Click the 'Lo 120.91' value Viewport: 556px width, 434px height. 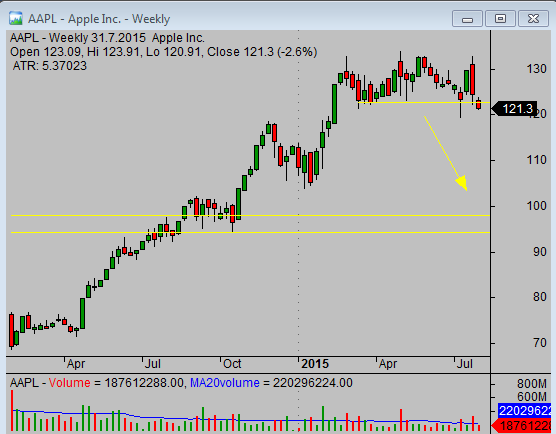(x=173, y=52)
